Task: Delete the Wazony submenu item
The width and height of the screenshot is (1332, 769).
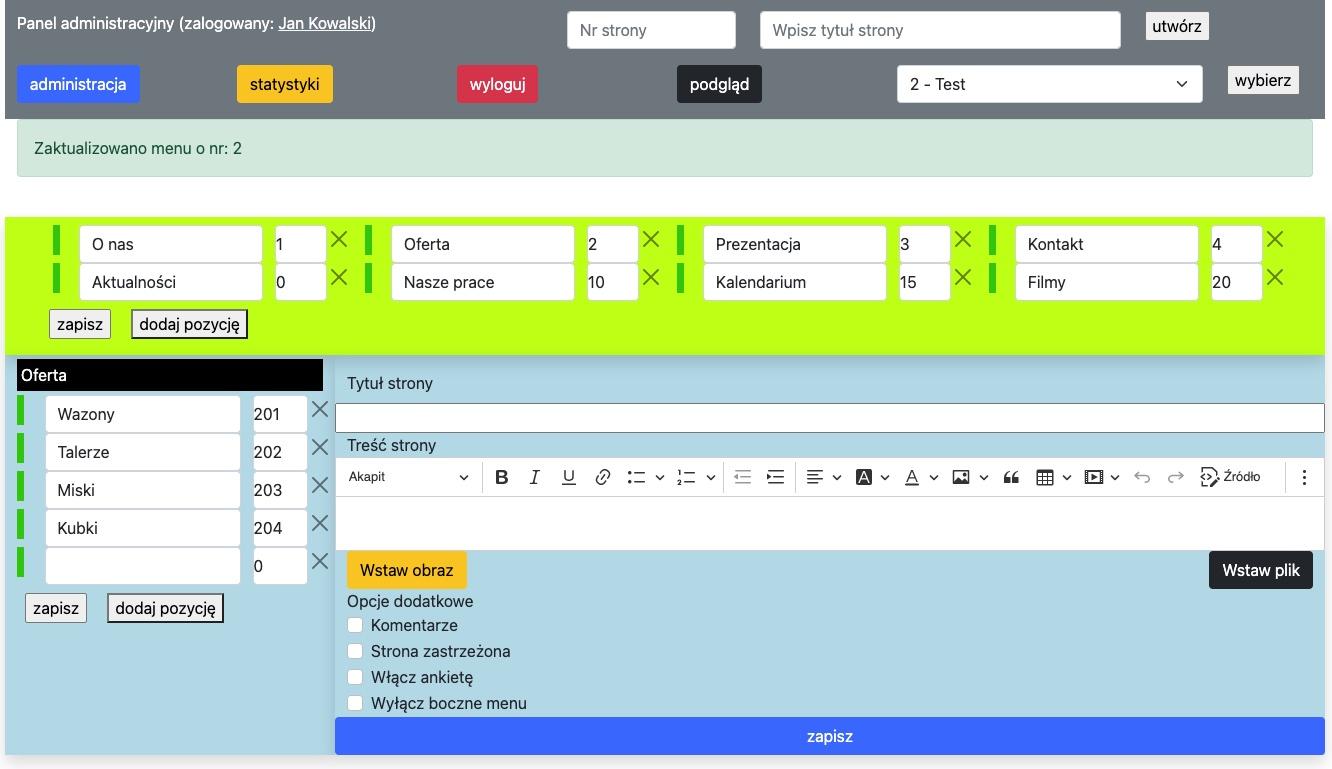Action: tap(319, 410)
